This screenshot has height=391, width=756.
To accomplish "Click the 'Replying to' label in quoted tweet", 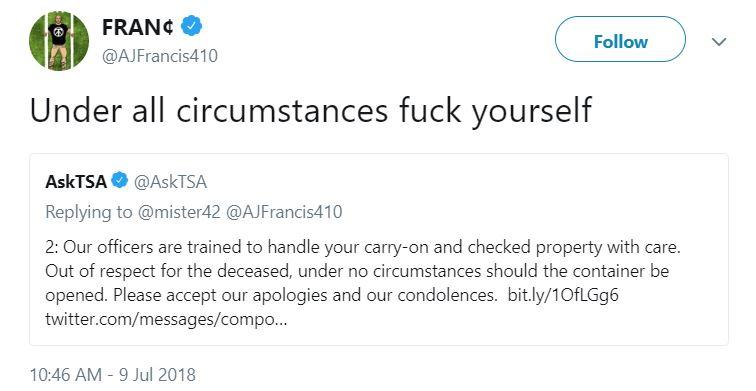I will pos(89,212).
